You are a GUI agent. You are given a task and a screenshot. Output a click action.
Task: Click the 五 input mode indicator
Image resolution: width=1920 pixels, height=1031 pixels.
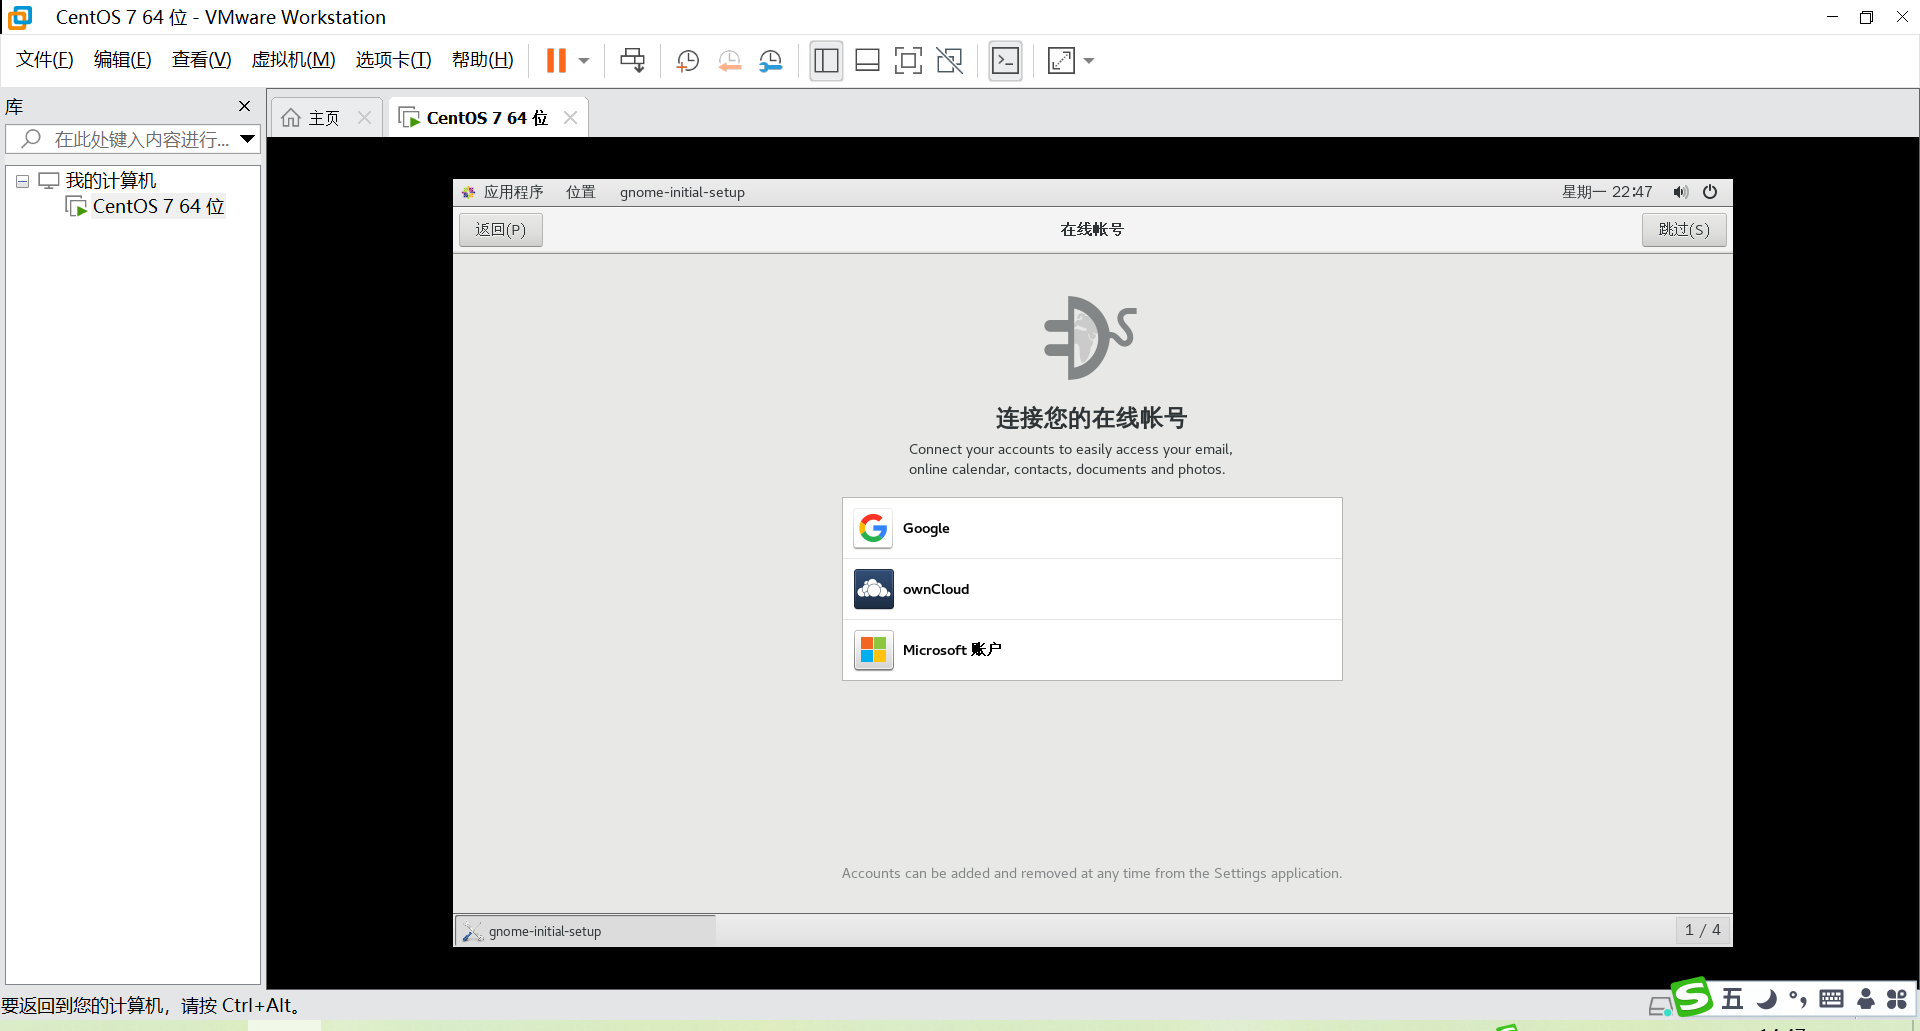pyautogui.click(x=1732, y=999)
